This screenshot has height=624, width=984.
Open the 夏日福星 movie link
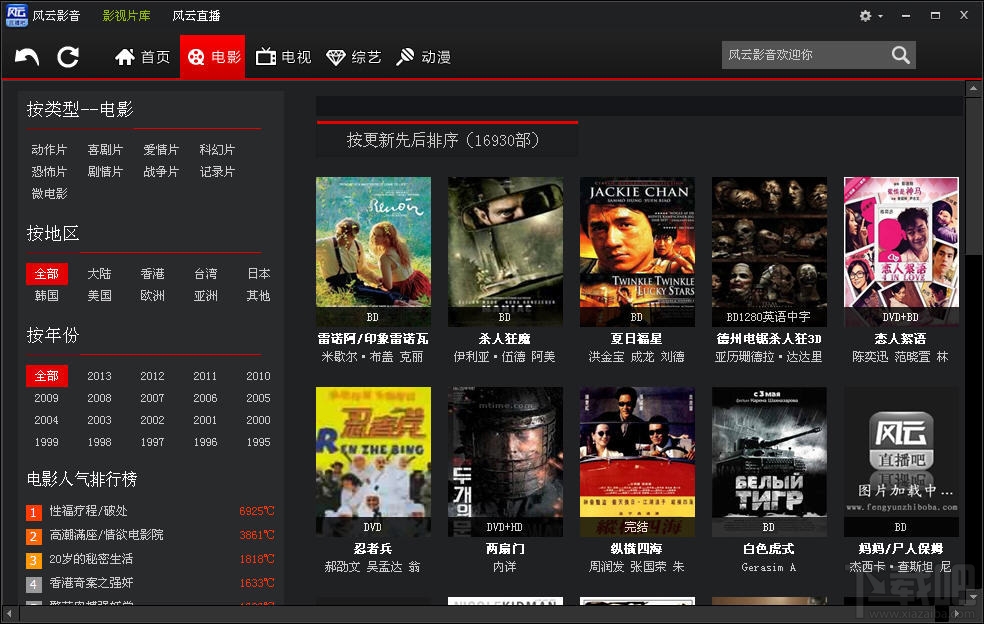(x=637, y=338)
